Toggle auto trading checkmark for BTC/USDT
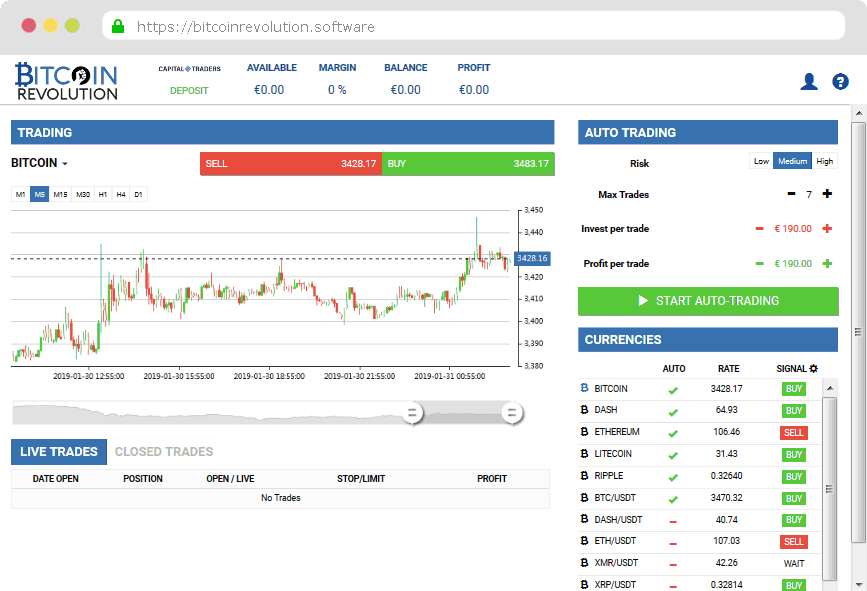Image resolution: width=867 pixels, height=591 pixels. click(673, 499)
